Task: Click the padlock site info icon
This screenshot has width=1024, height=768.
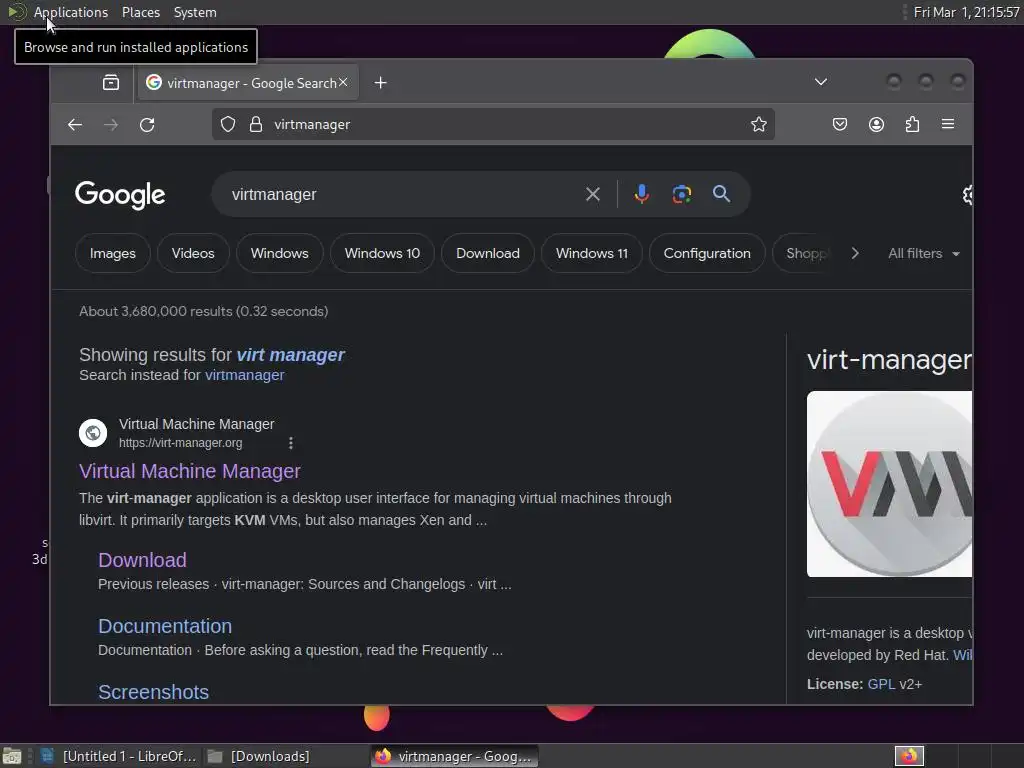Action: click(x=256, y=124)
